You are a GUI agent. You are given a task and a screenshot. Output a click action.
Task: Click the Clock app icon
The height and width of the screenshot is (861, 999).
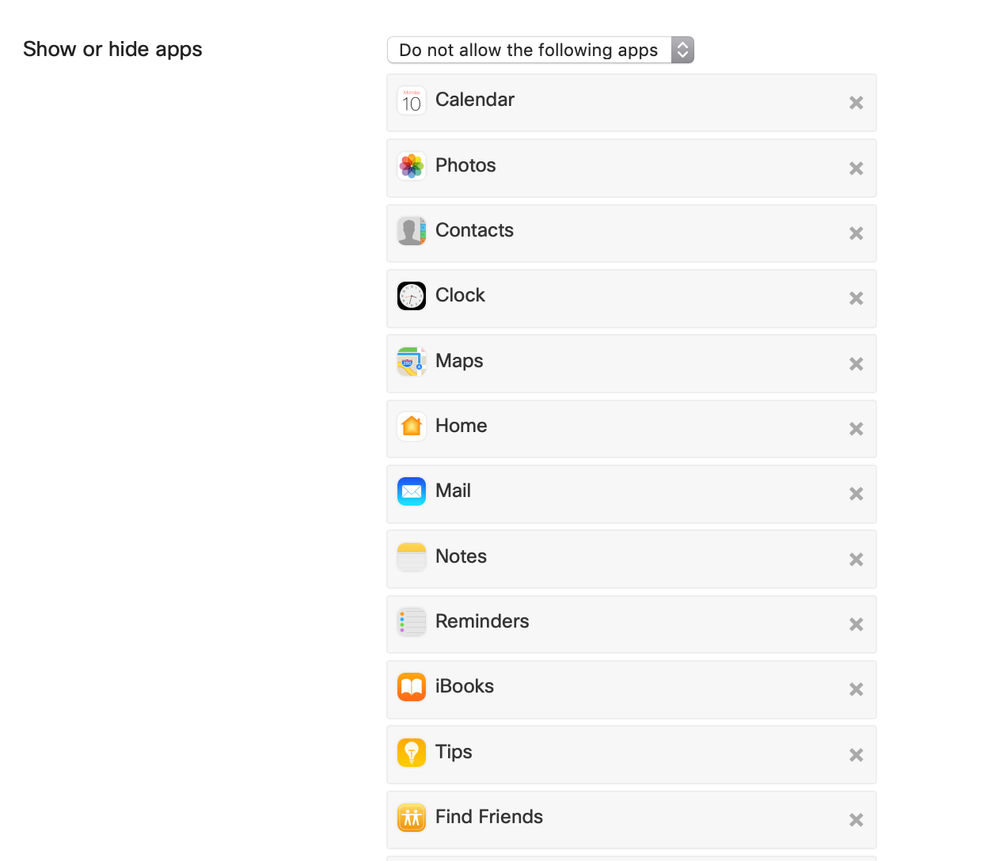411,296
